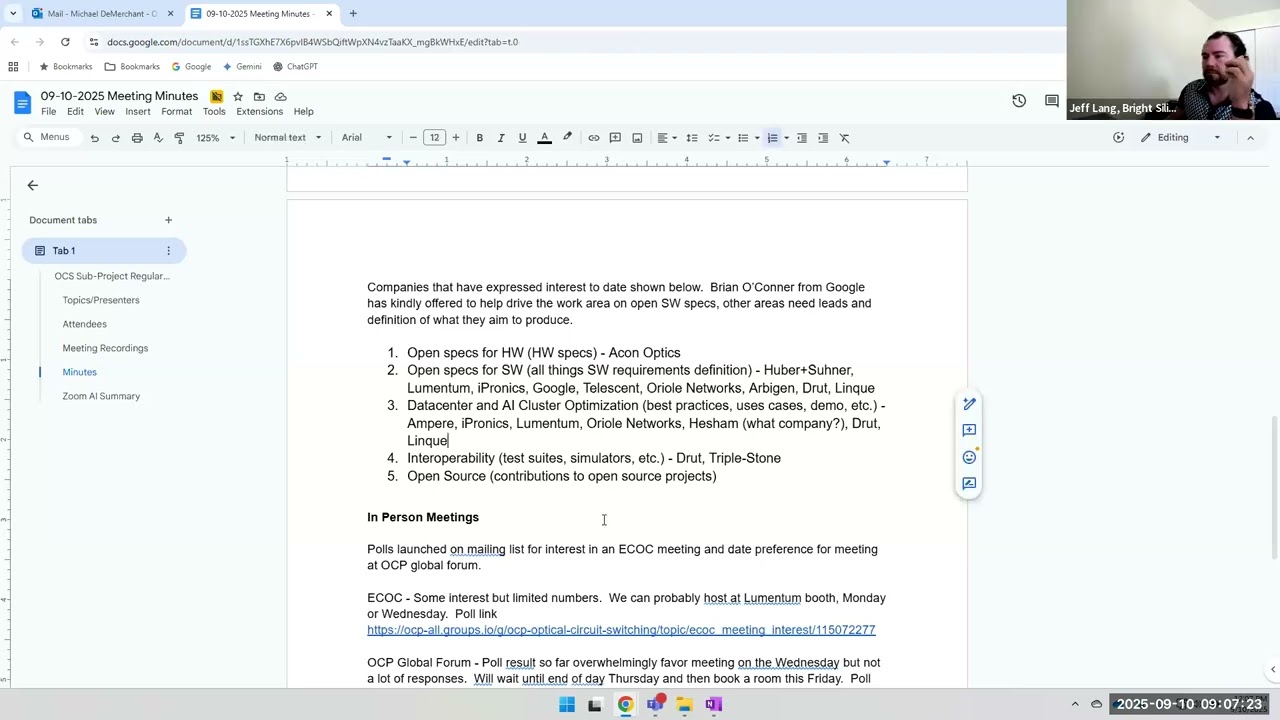Viewport: 1280px width, 720px height.
Task: Apply a bulleted list
Action: coord(742,138)
